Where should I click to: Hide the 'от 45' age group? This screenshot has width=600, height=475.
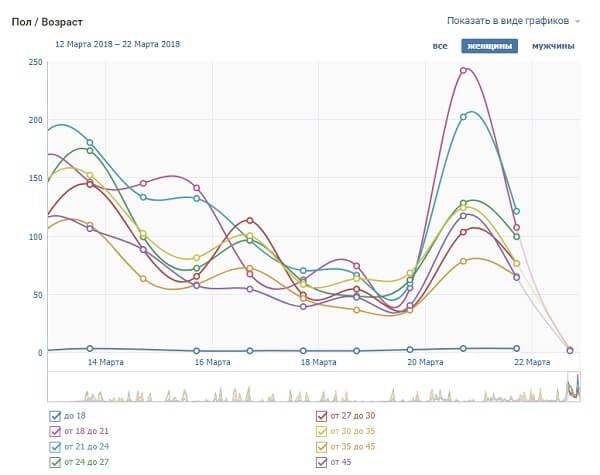[x=322, y=463]
